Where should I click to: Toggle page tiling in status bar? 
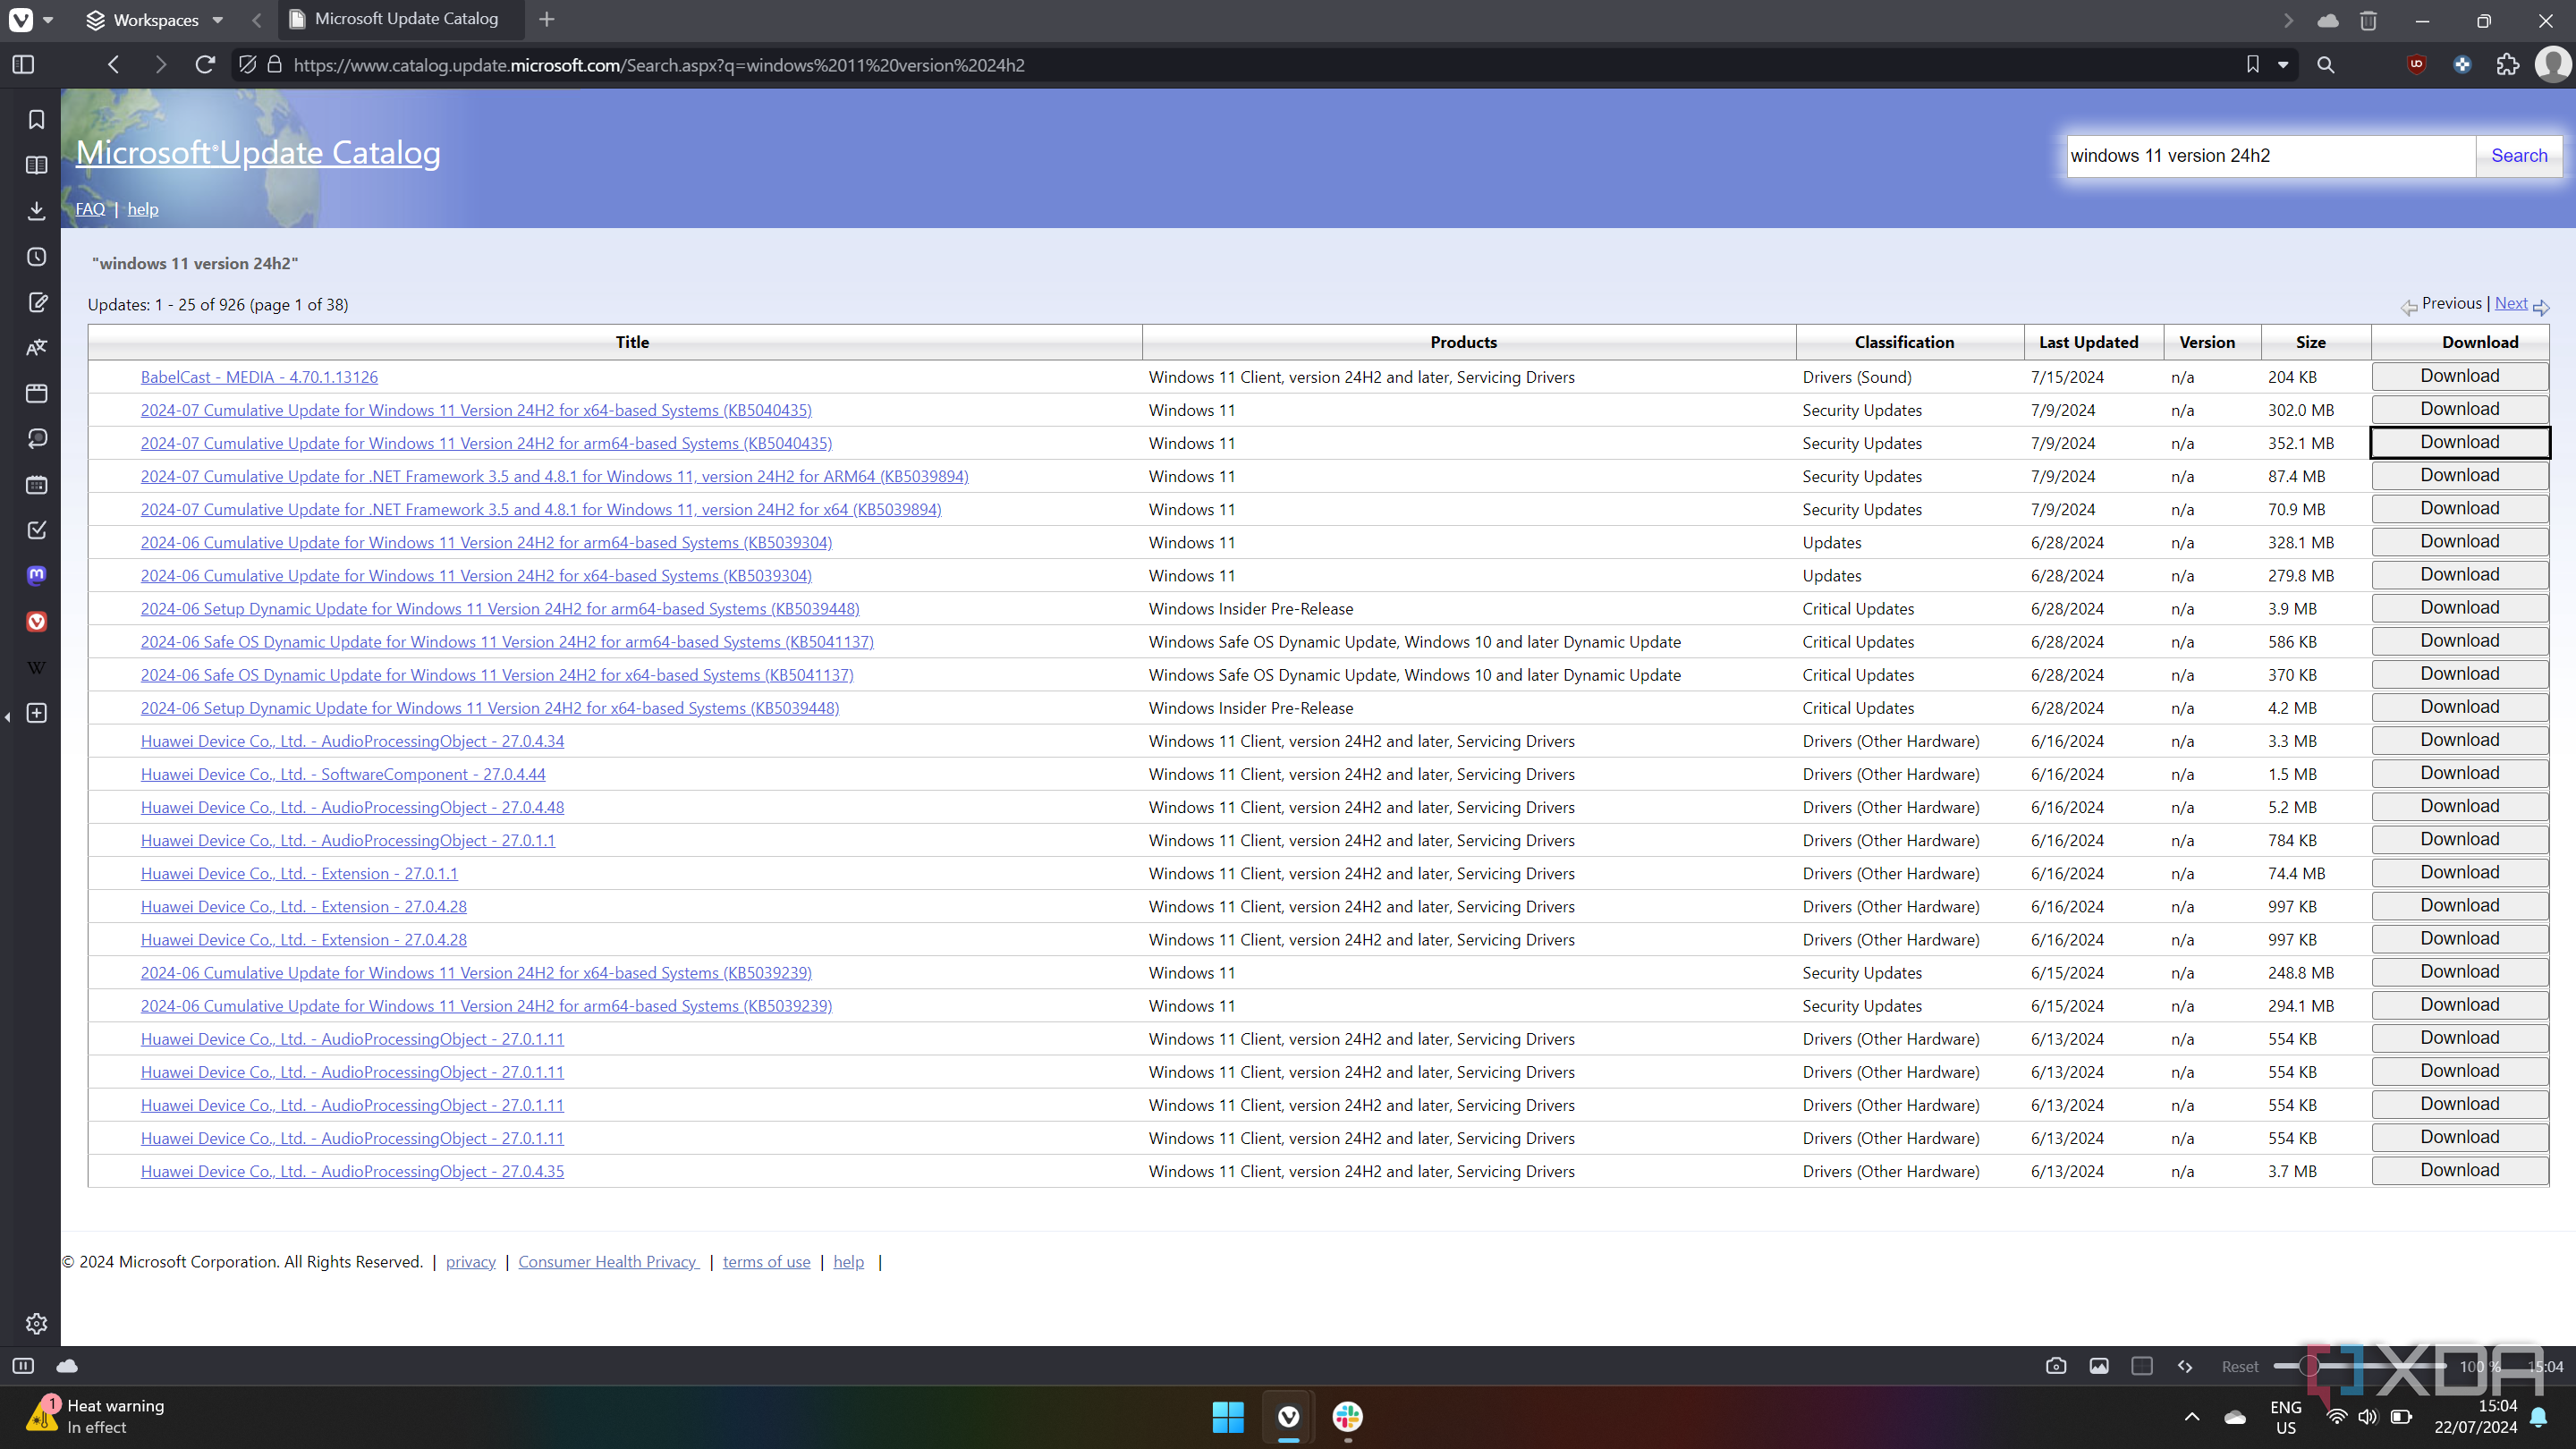2141,1366
